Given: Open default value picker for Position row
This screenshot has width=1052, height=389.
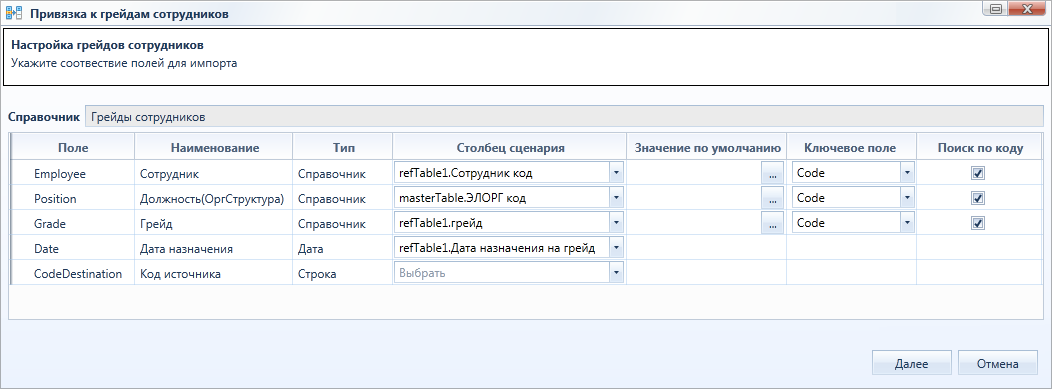Looking at the screenshot, I should [x=772, y=199].
